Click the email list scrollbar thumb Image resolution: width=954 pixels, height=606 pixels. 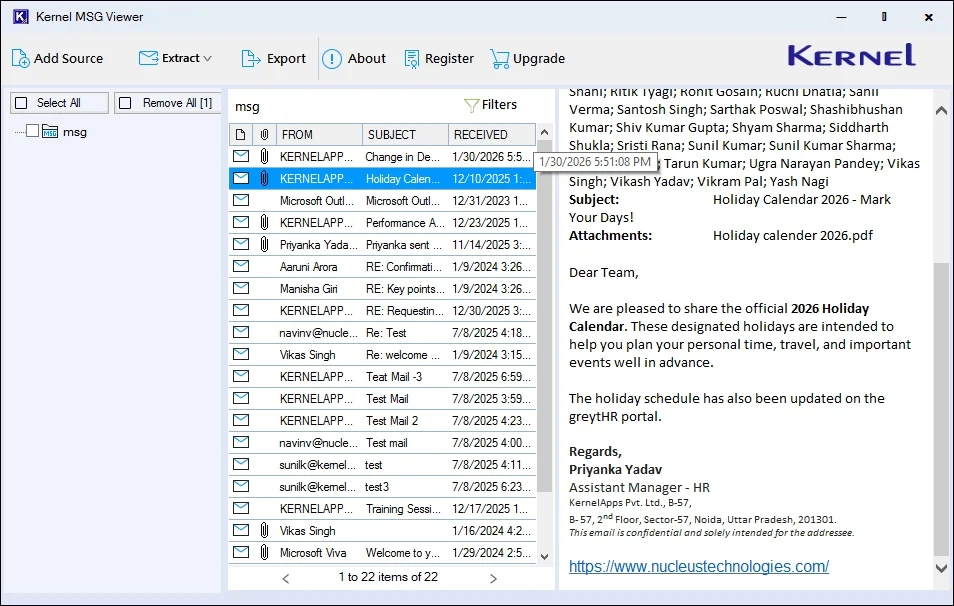pos(545,316)
